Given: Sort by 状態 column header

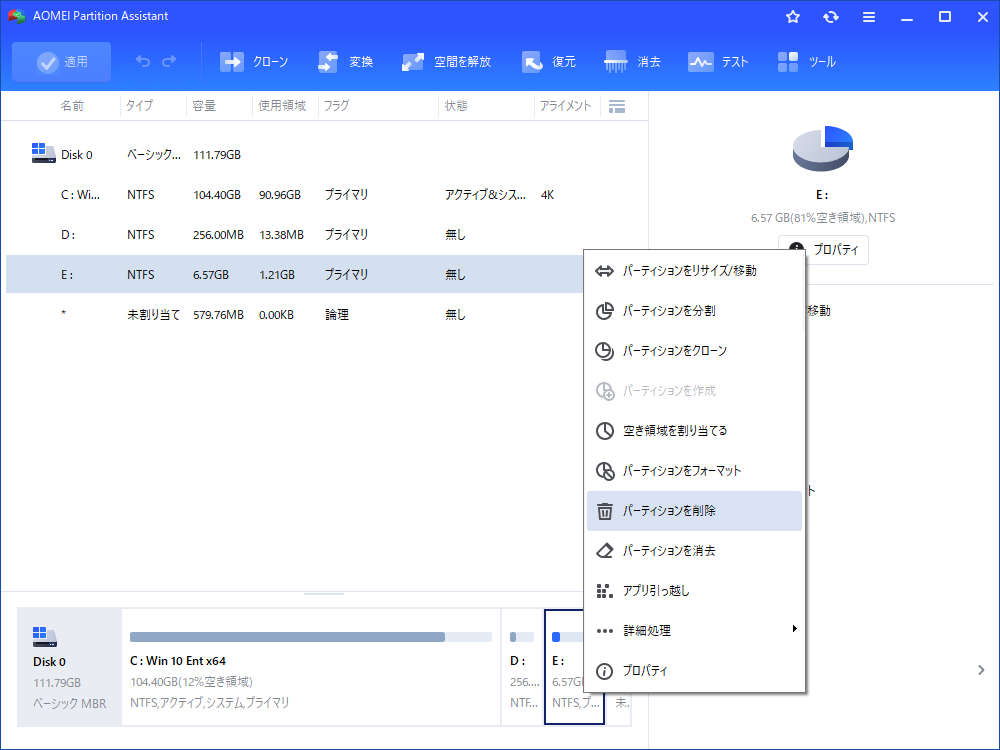Looking at the screenshot, I should point(455,106).
